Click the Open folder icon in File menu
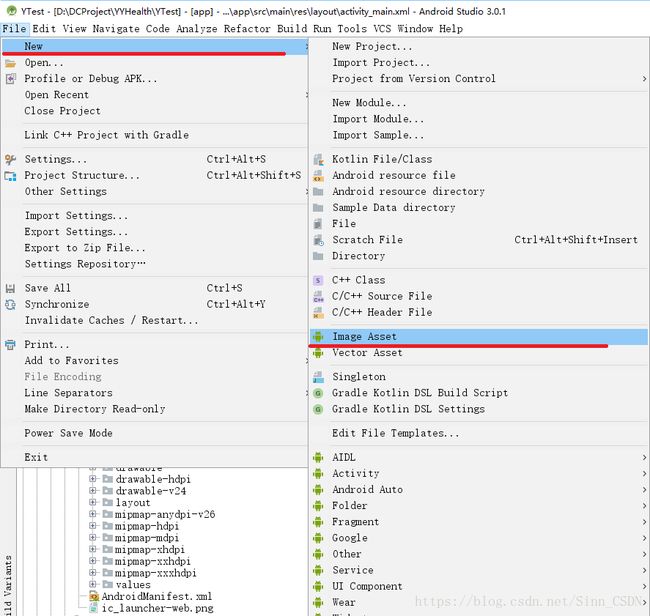650x616 pixels. point(10,63)
